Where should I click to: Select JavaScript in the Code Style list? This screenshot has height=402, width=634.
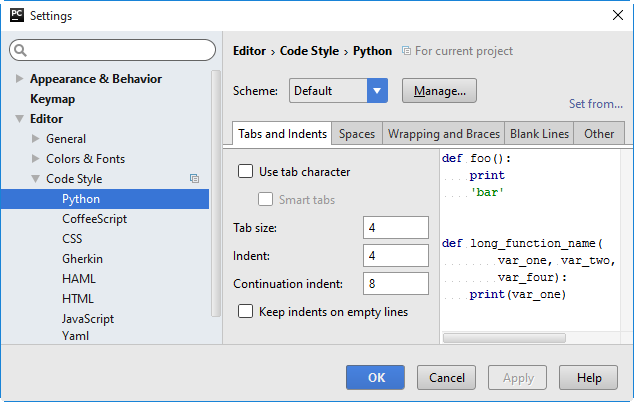88,319
